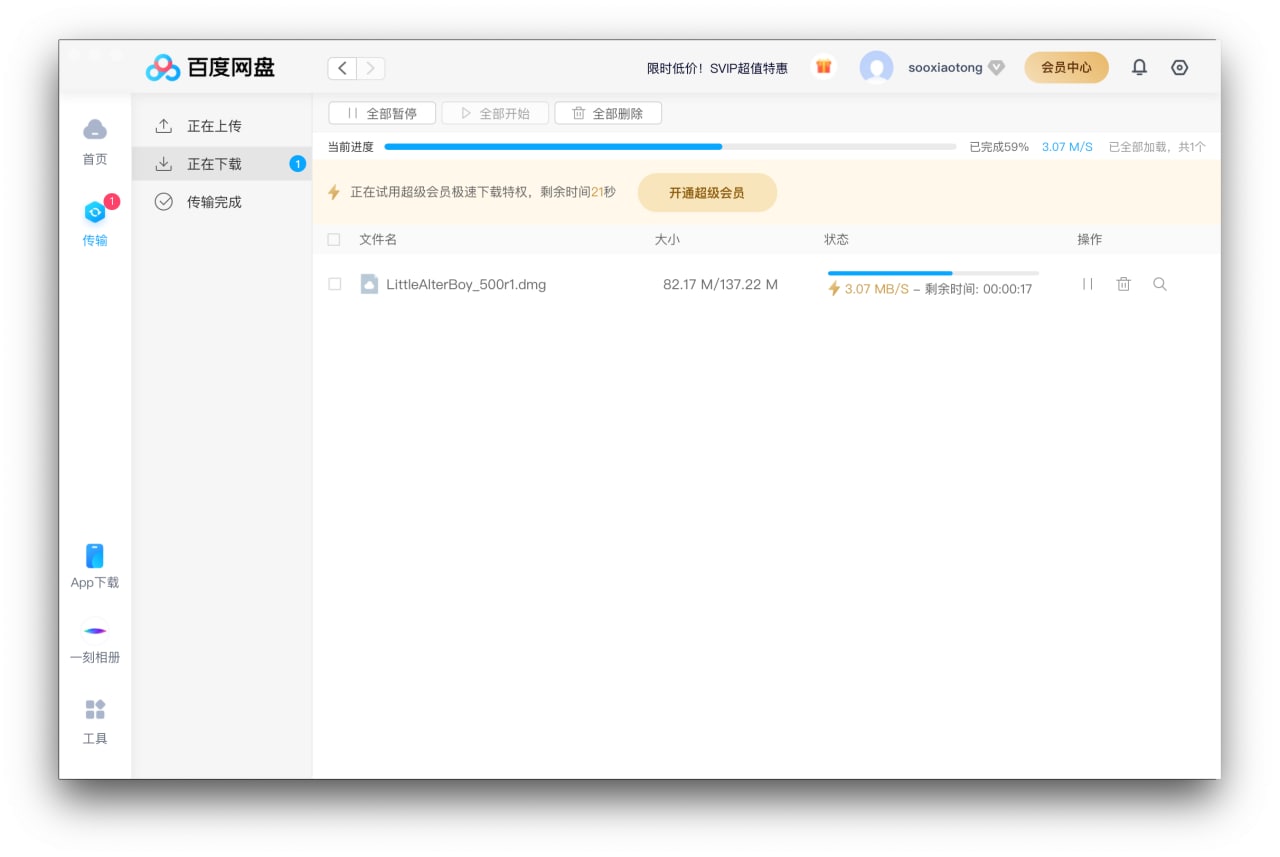The height and width of the screenshot is (857, 1280).
Task: Open App下载 phone icon
Action: pos(95,556)
